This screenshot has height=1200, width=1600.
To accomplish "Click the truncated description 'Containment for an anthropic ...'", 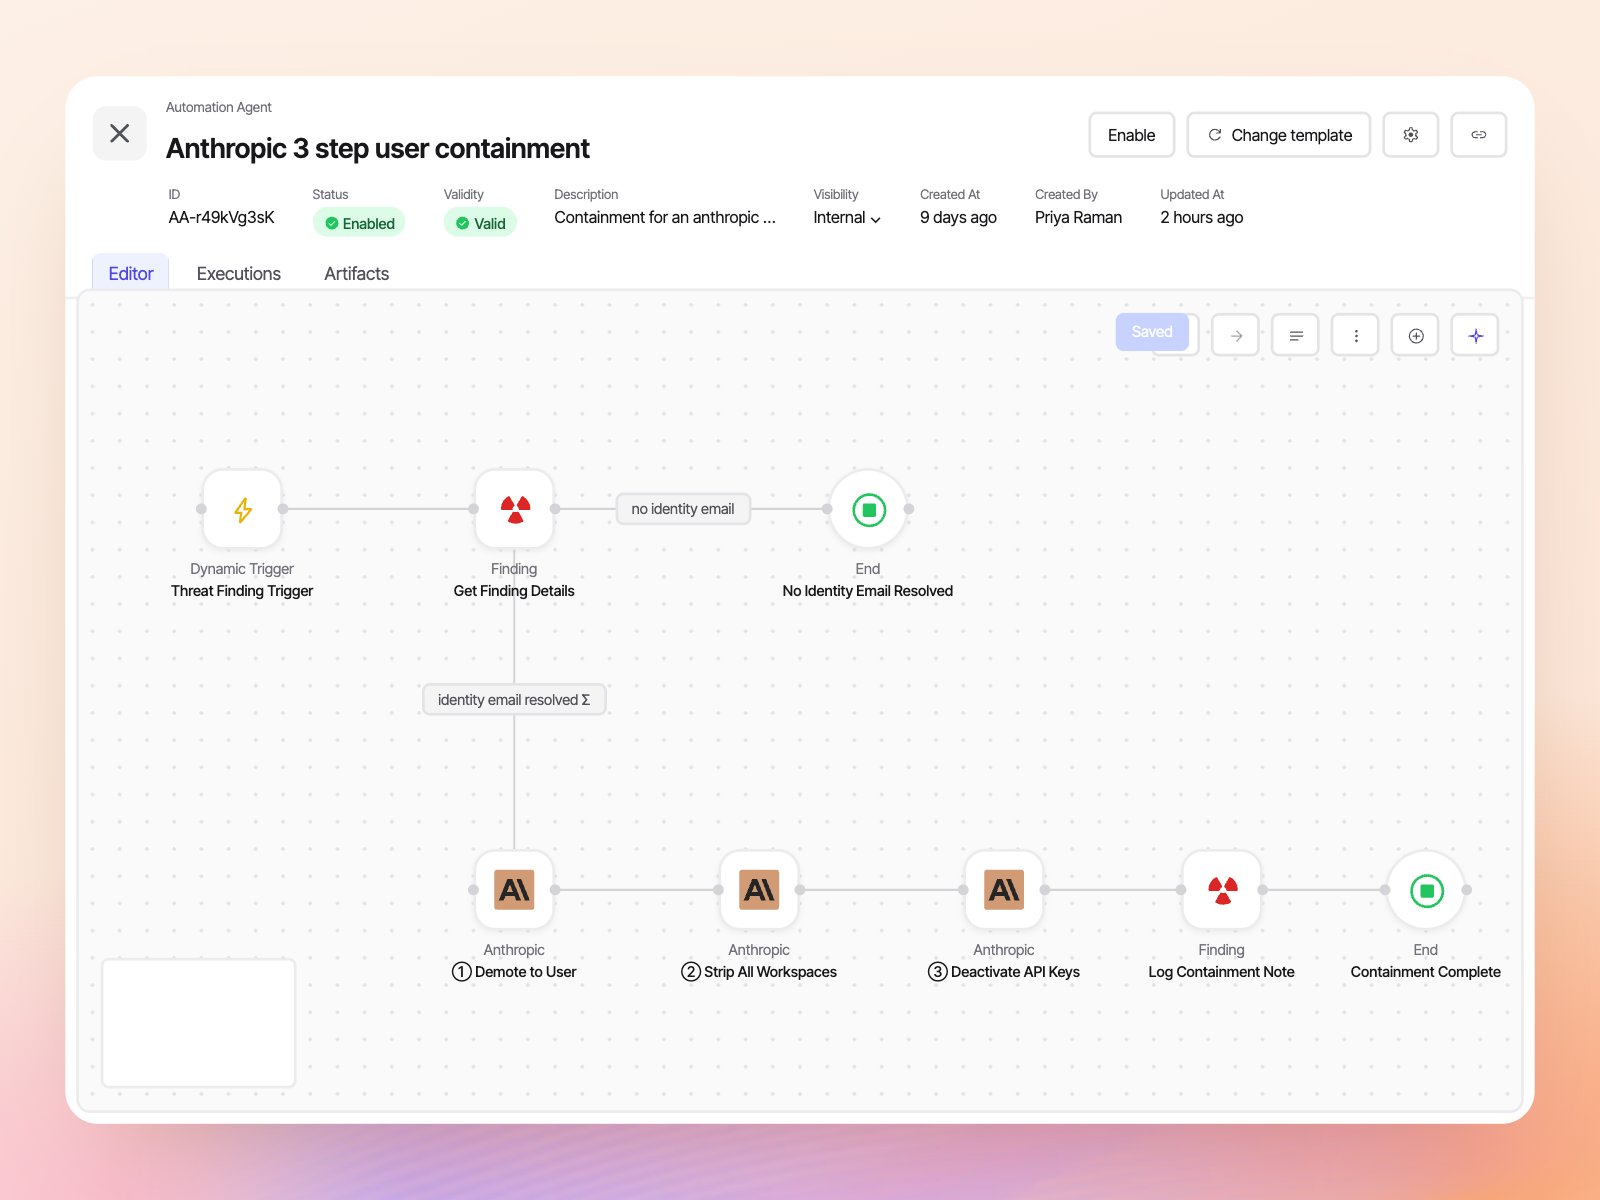I will pyautogui.click(x=665, y=217).
